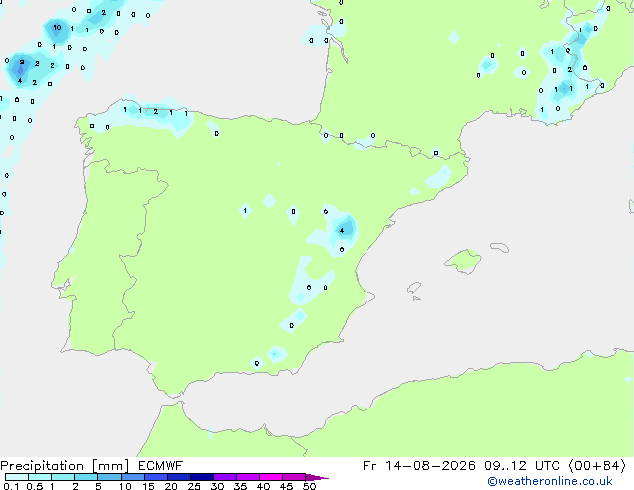The image size is (634, 490).
Task: Click legend scale label '50'
Action: pos(309,486)
